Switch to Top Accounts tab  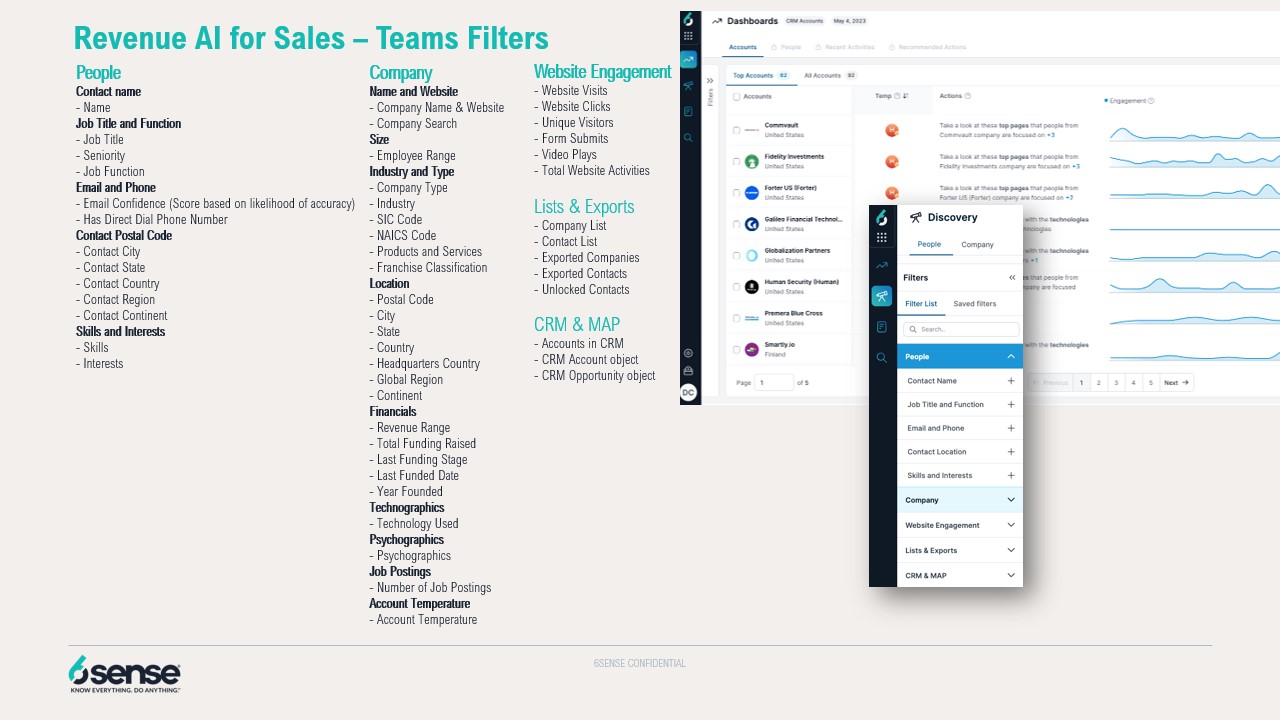761,76
